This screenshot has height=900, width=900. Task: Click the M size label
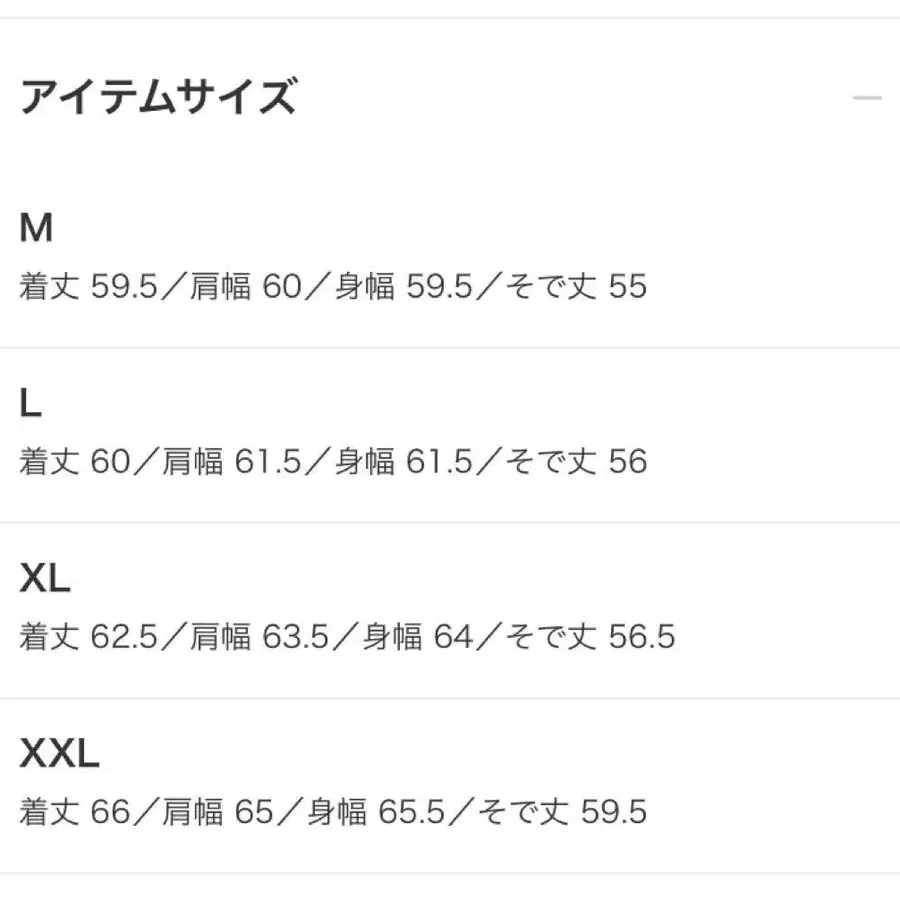(x=33, y=228)
